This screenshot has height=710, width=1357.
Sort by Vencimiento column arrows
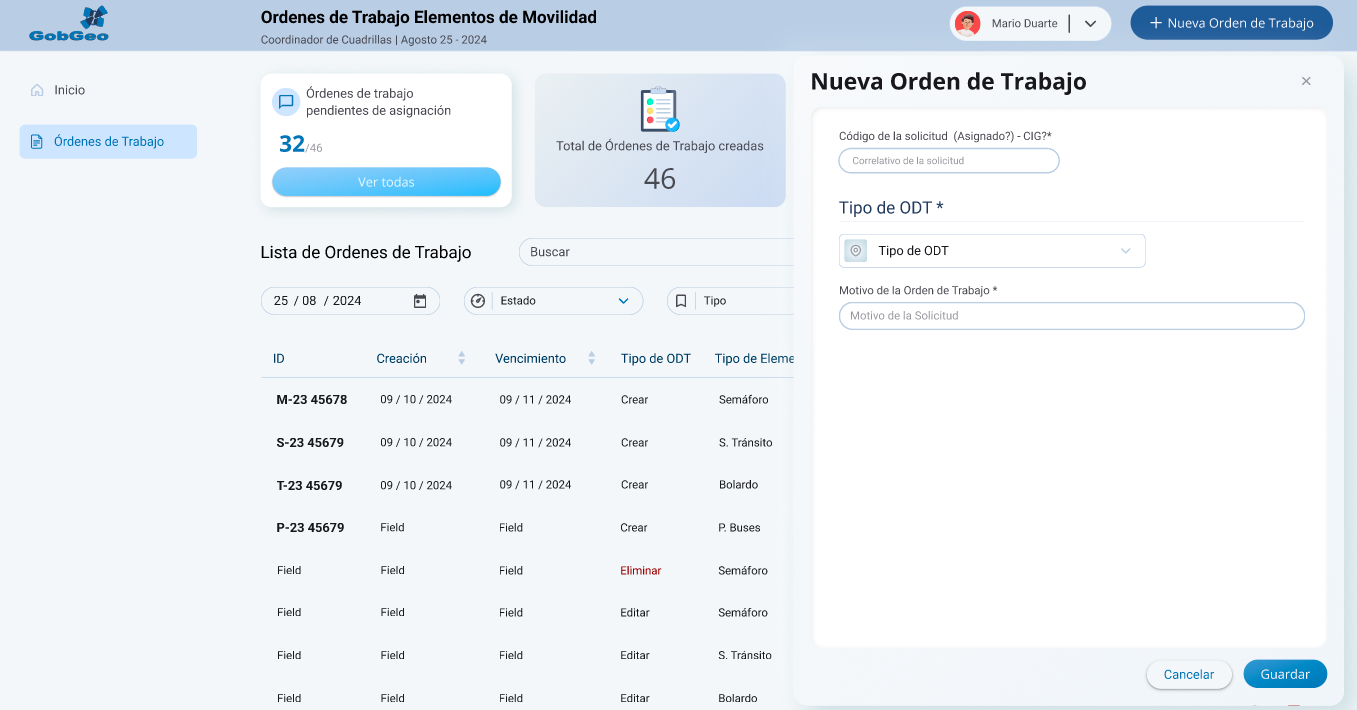pyautogui.click(x=591, y=358)
